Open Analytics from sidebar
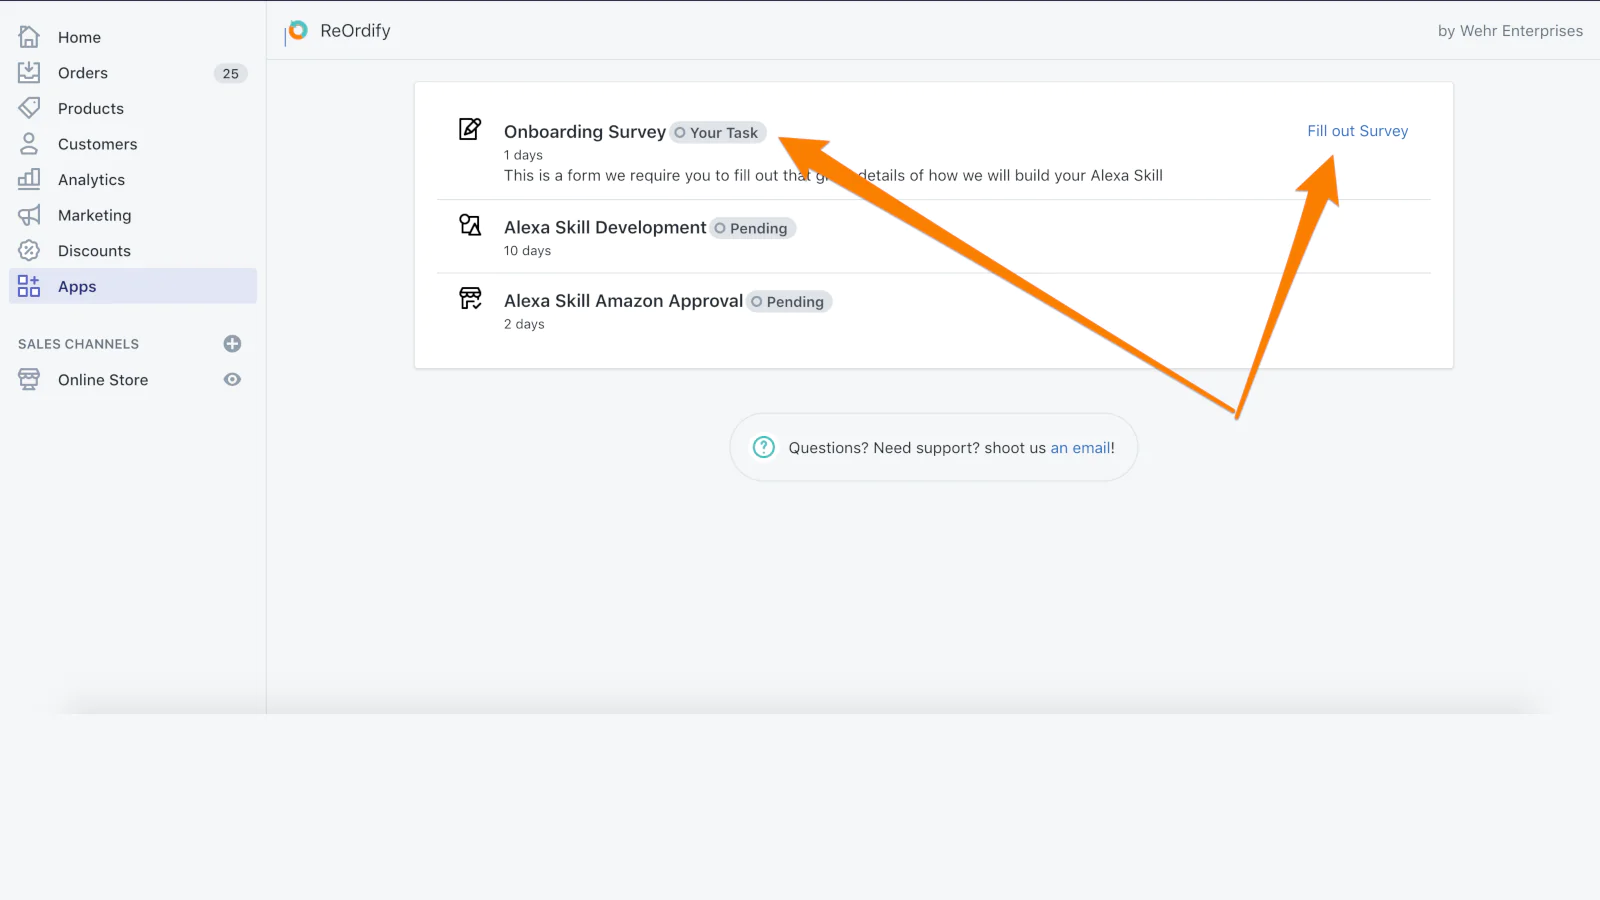The width and height of the screenshot is (1600, 900). [x=92, y=180]
